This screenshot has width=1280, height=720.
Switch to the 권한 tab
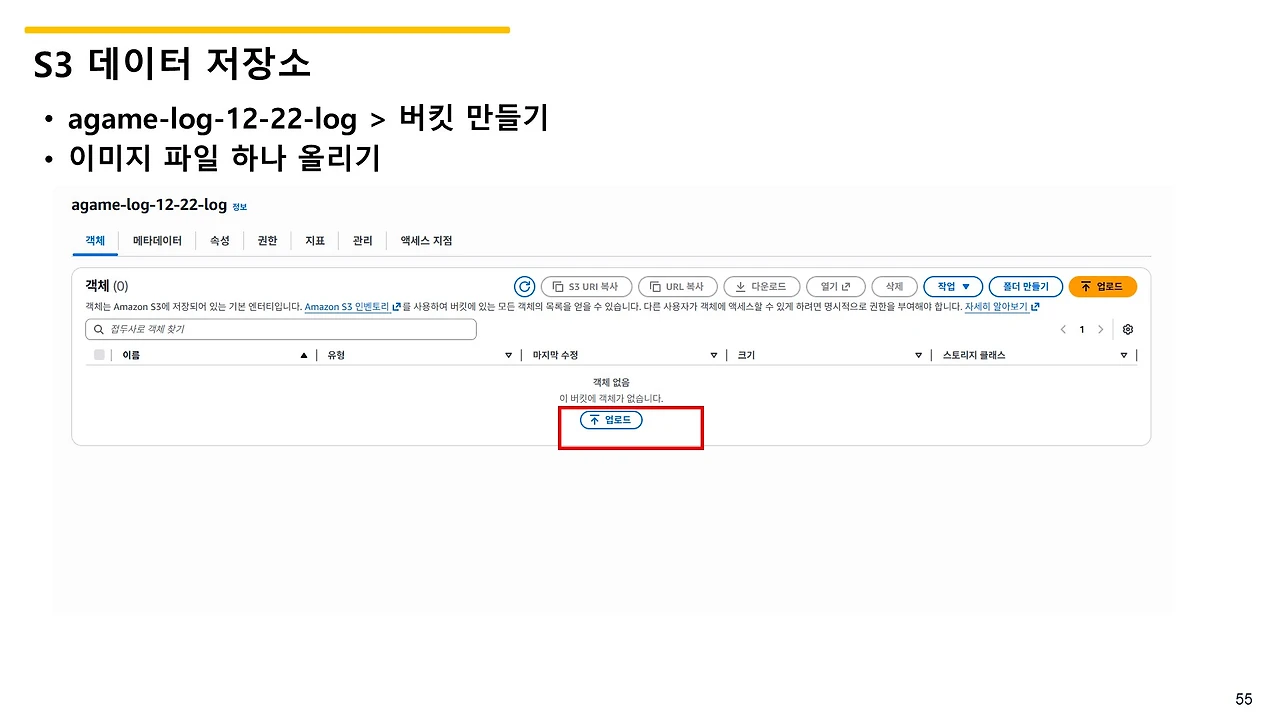pyautogui.click(x=266, y=240)
